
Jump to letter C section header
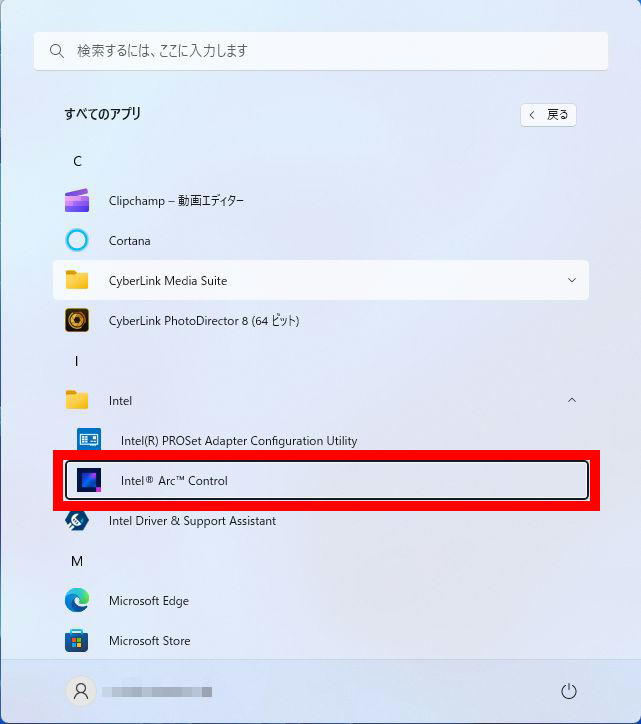(x=77, y=161)
